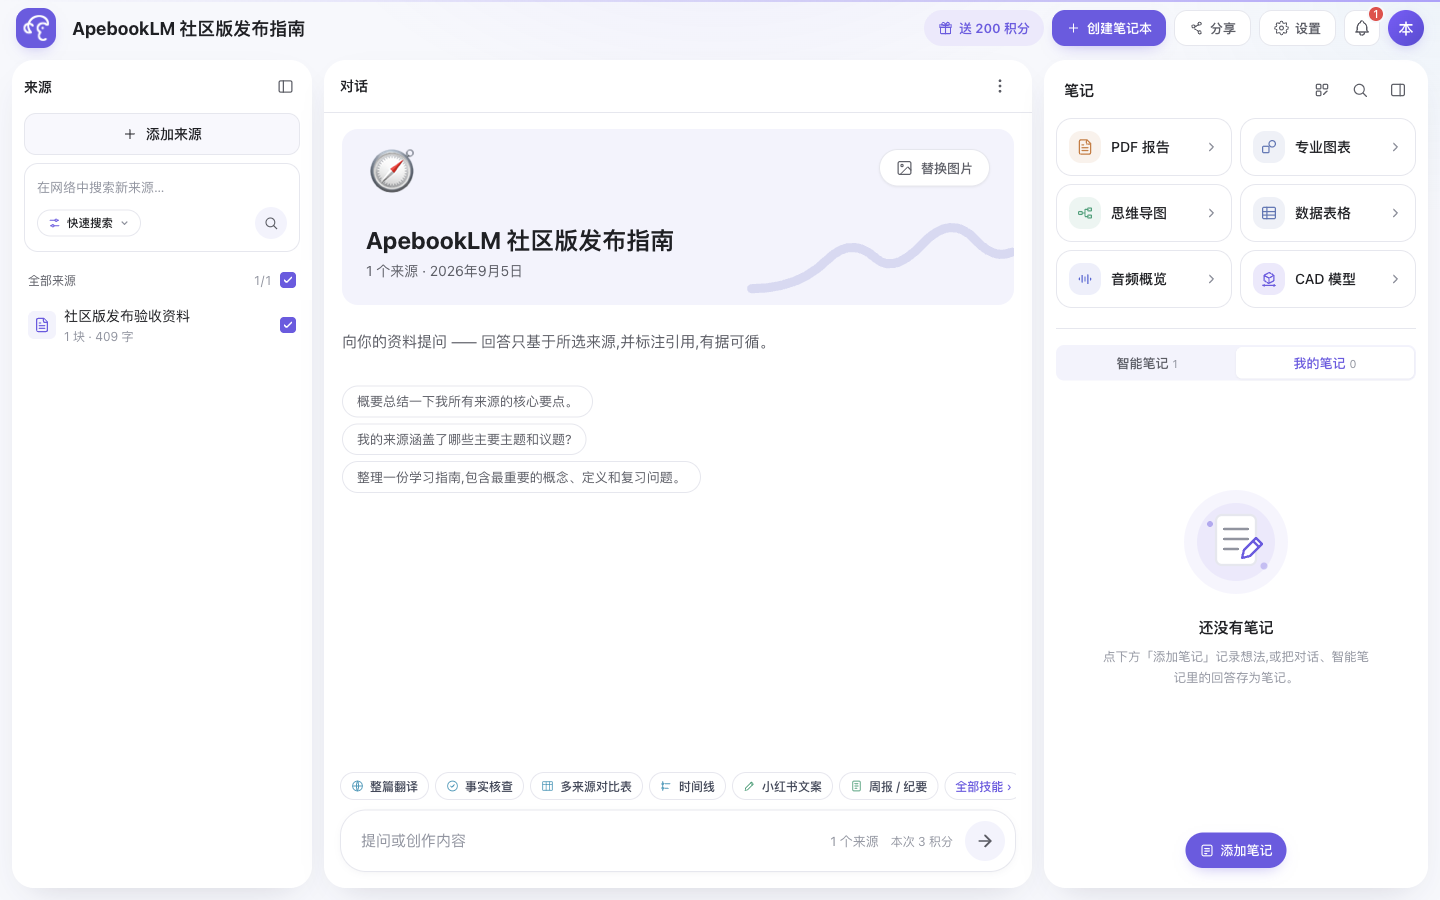
Task: Click the 社区版发布验收资料 document icon
Action: (42, 325)
